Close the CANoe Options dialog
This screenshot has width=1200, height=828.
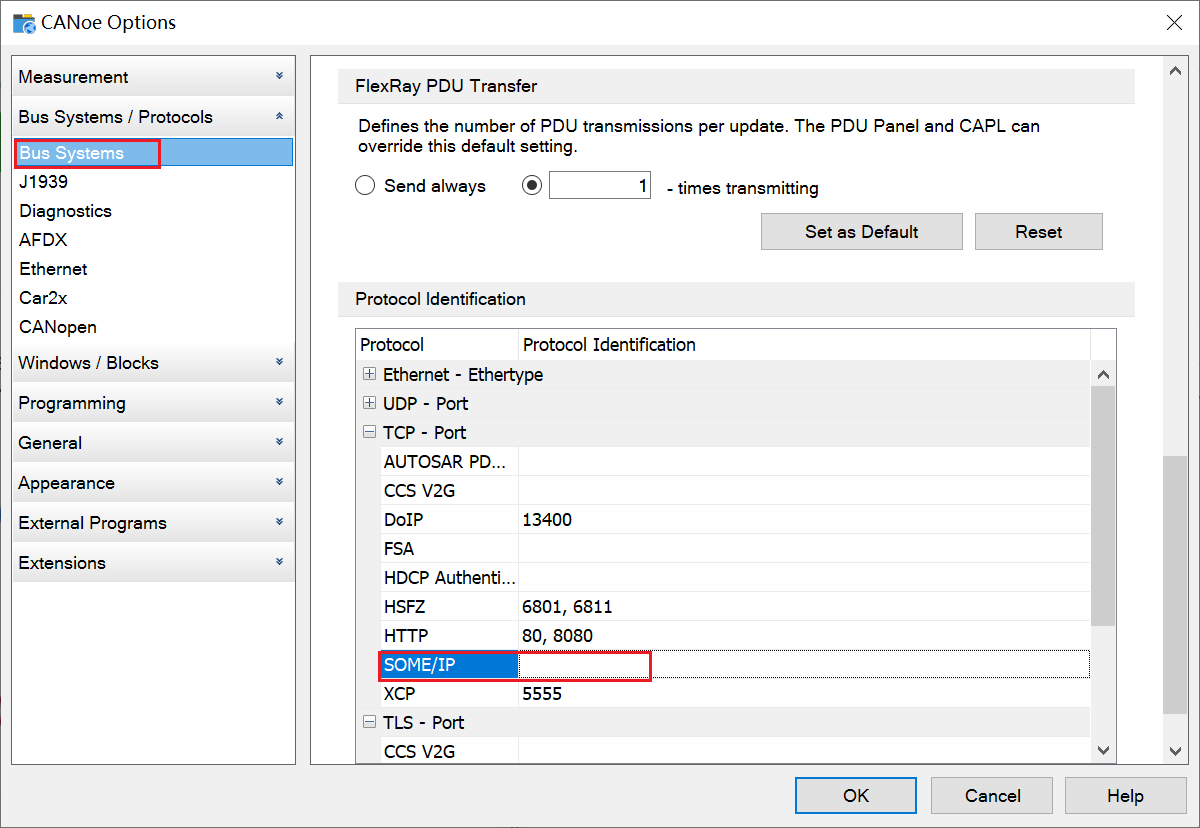(1174, 22)
